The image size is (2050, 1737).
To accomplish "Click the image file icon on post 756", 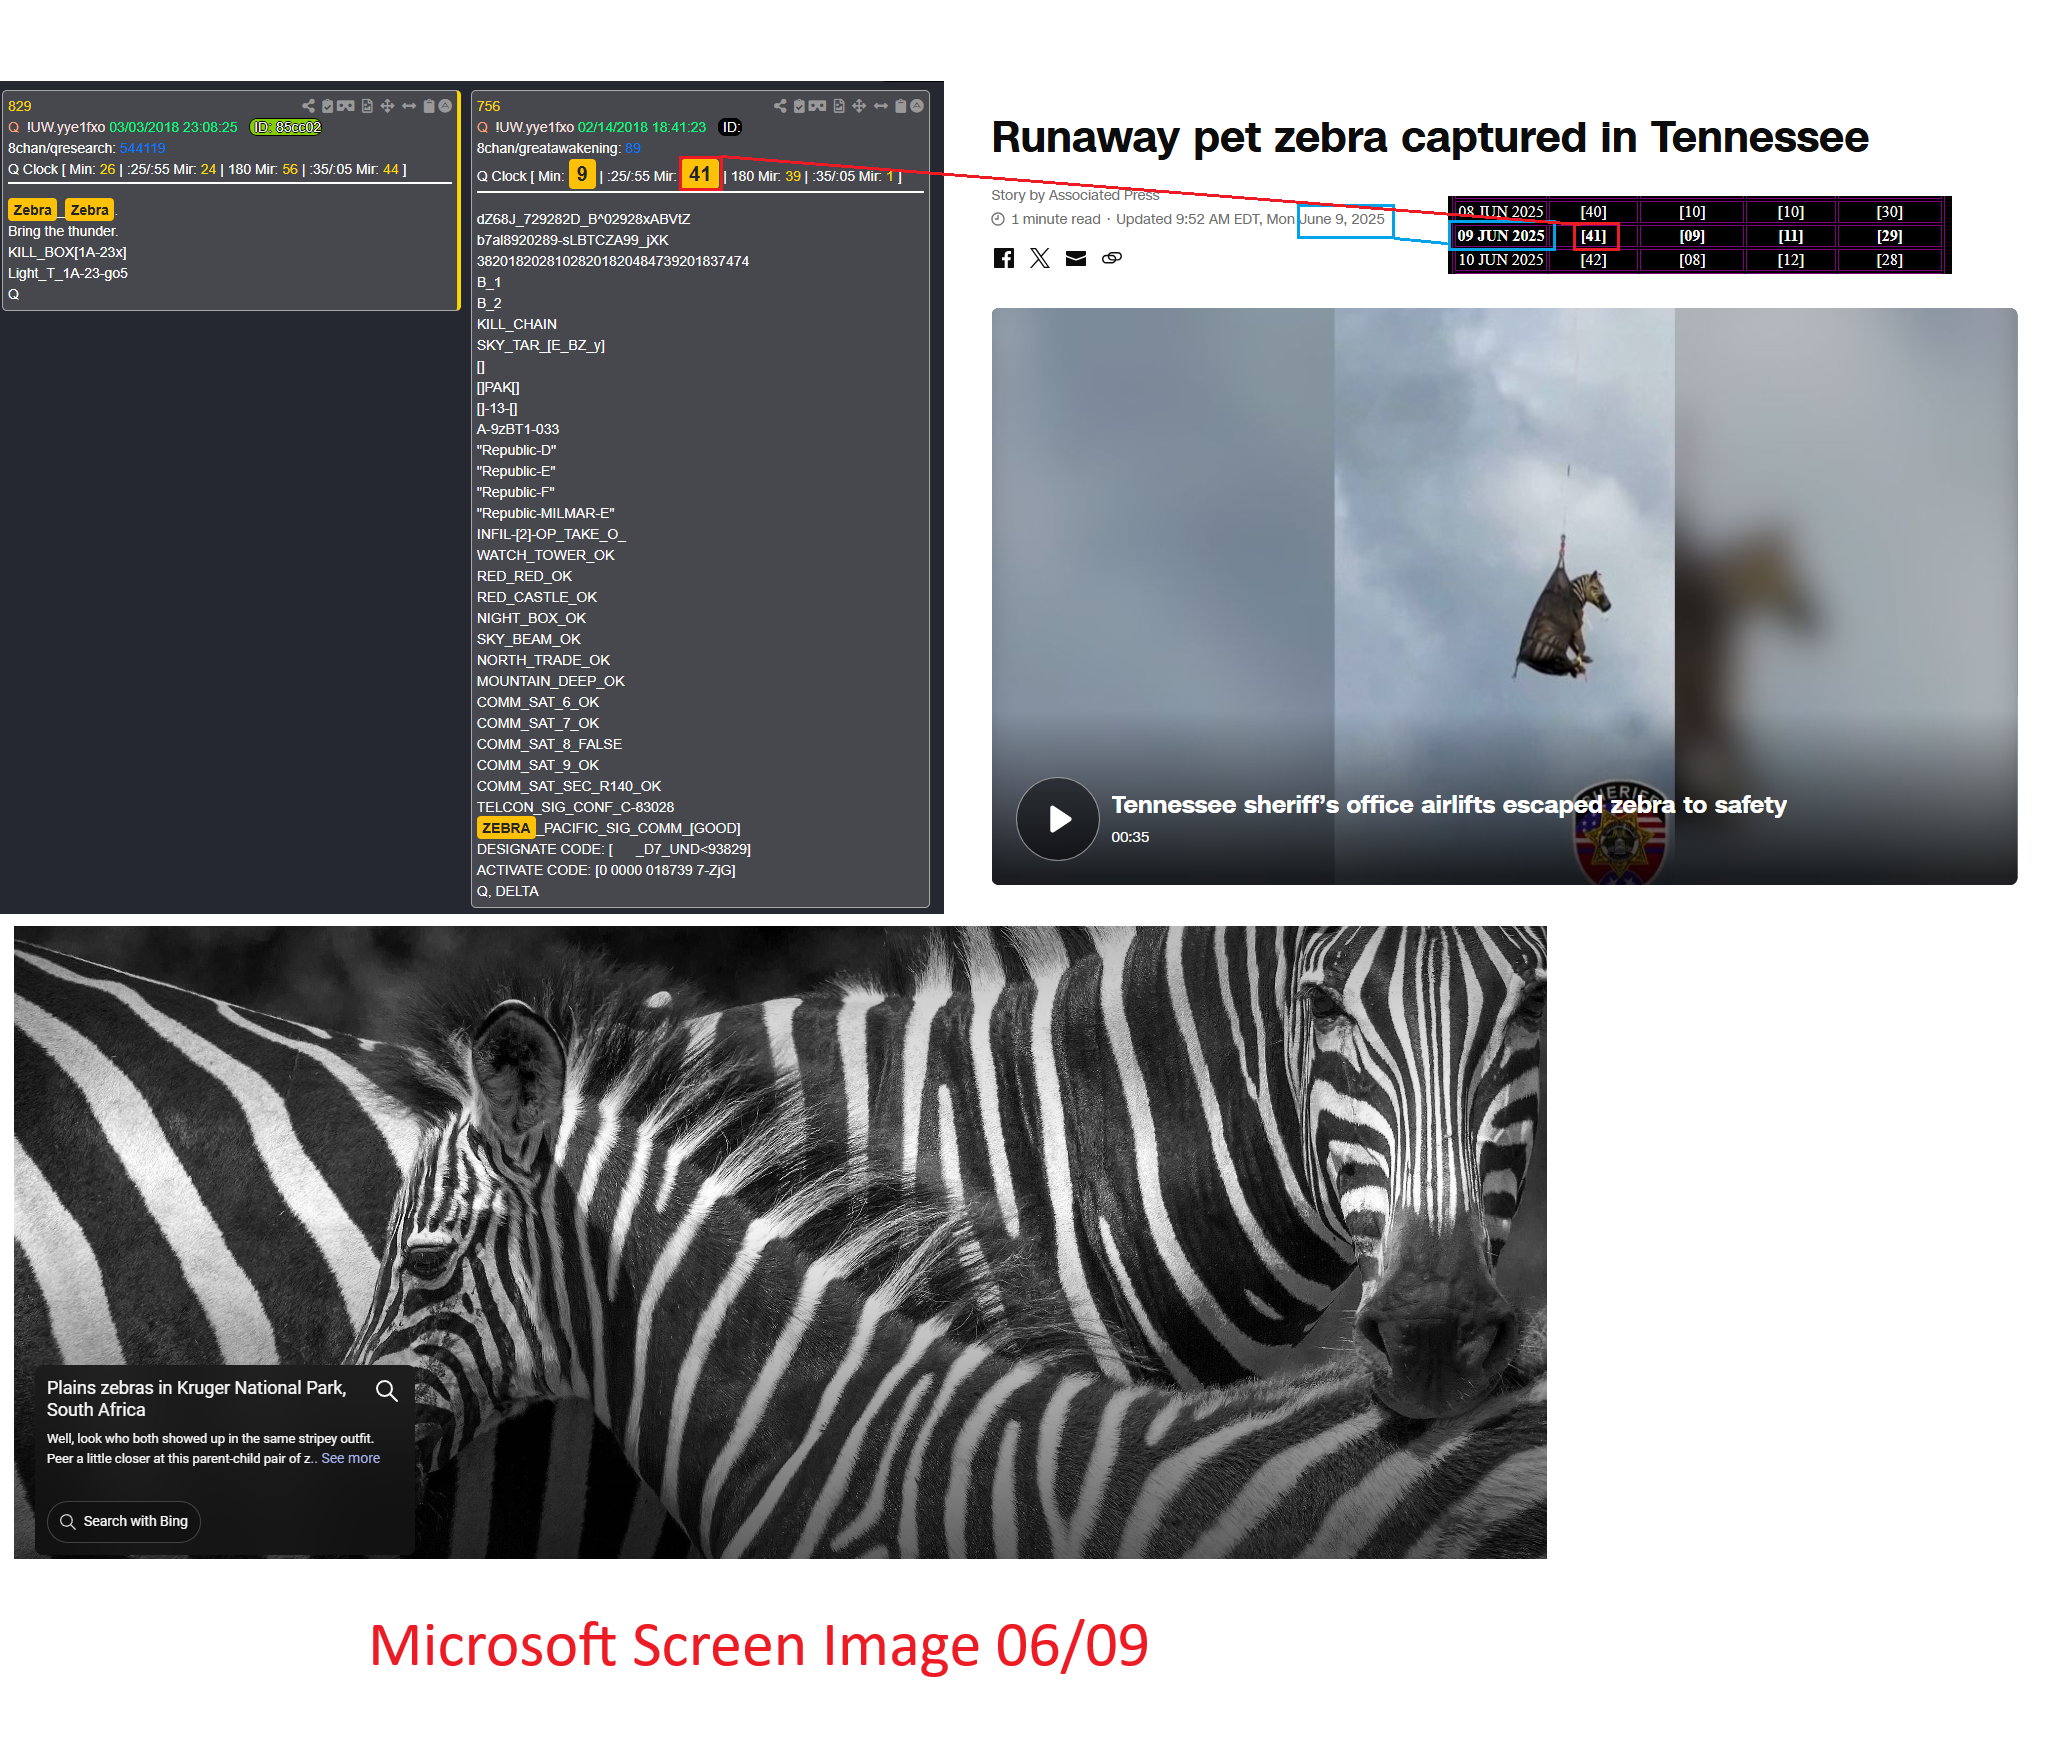I will [839, 106].
